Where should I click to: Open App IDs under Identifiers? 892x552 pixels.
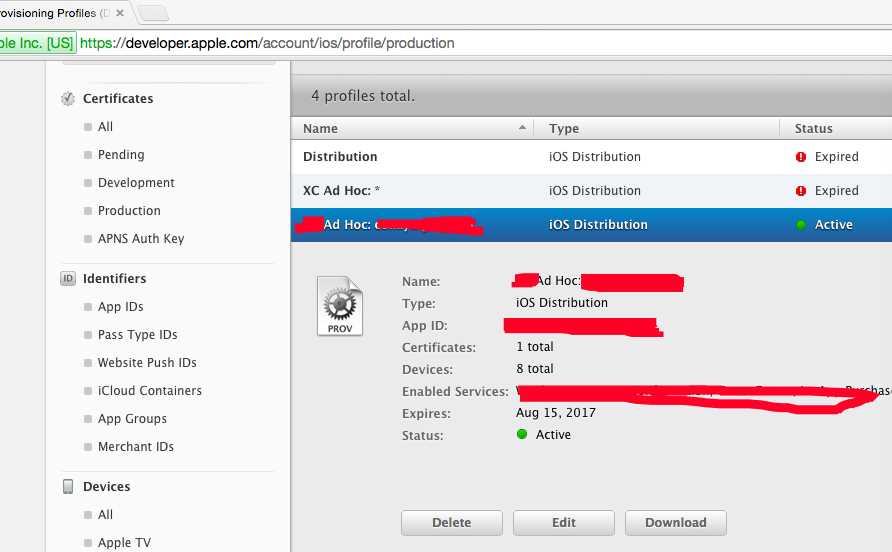coord(121,307)
